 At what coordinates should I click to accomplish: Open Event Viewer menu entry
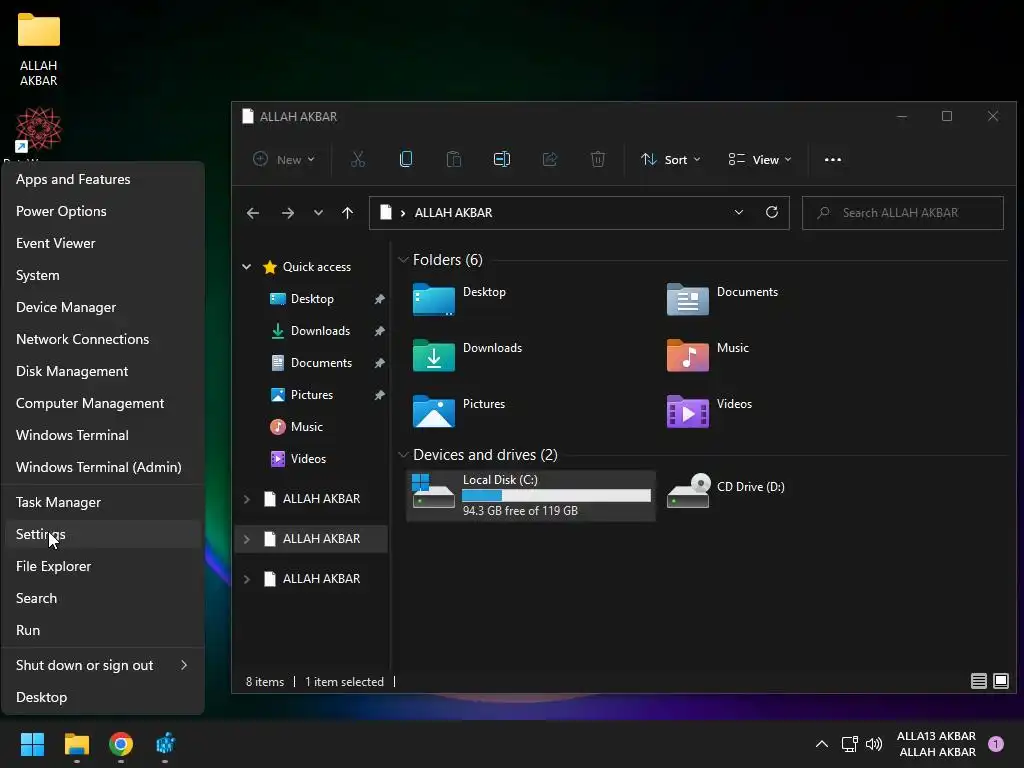pyautogui.click(x=103, y=243)
